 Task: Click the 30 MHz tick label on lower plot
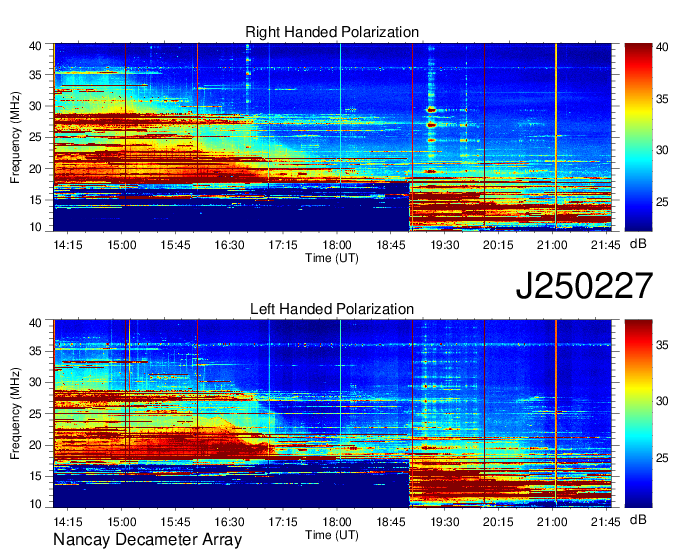coord(35,382)
